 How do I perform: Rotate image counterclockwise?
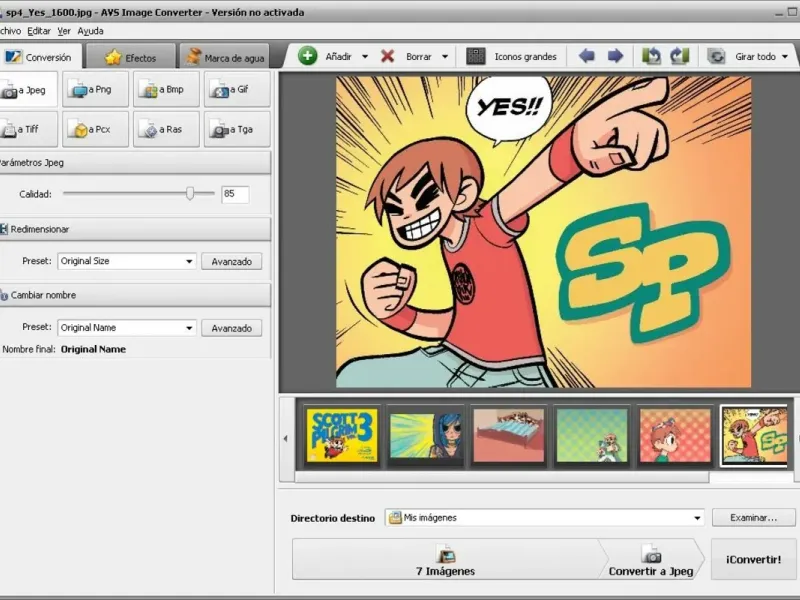click(651, 56)
